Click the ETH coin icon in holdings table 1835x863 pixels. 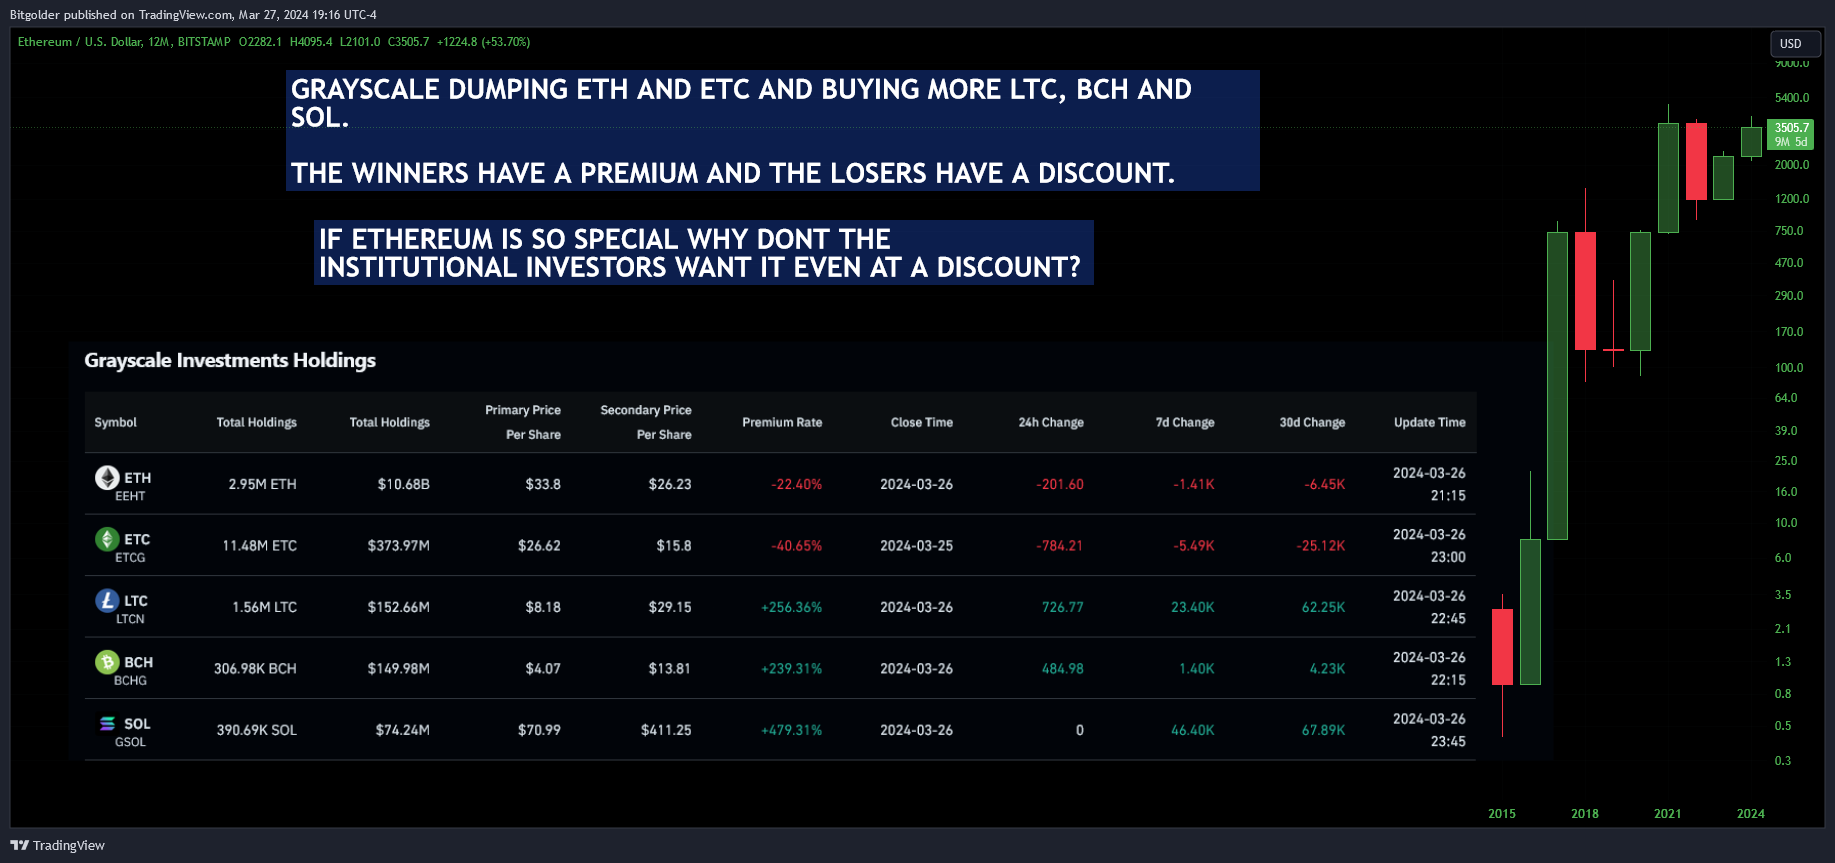pos(107,478)
